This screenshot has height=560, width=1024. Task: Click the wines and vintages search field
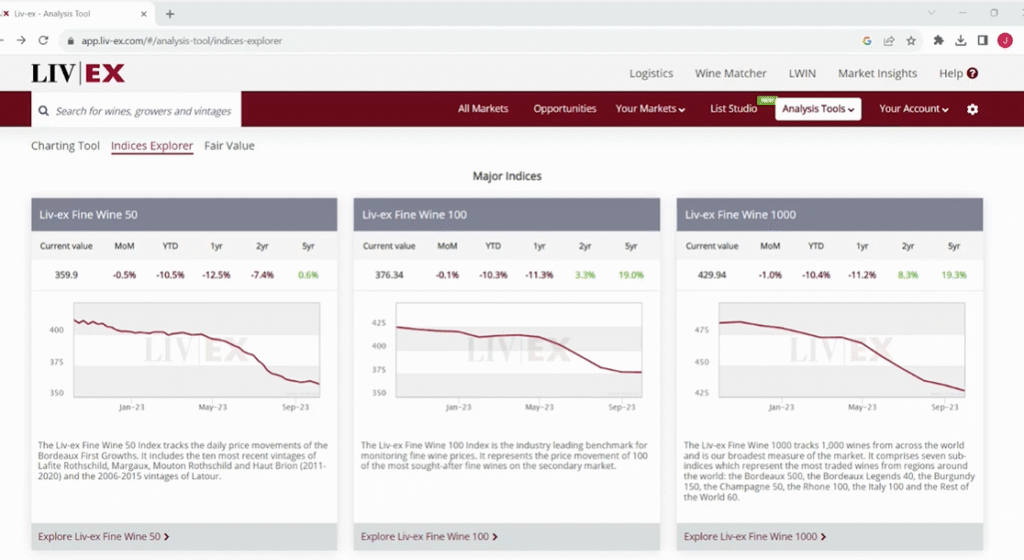[x=143, y=111]
